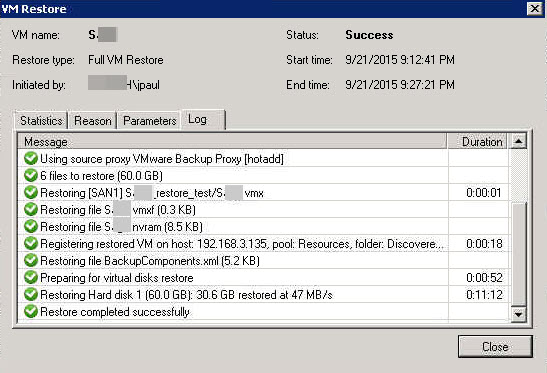
Task: Click success icon on 'Preparing for virtual disks' row
Action: tap(31, 277)
